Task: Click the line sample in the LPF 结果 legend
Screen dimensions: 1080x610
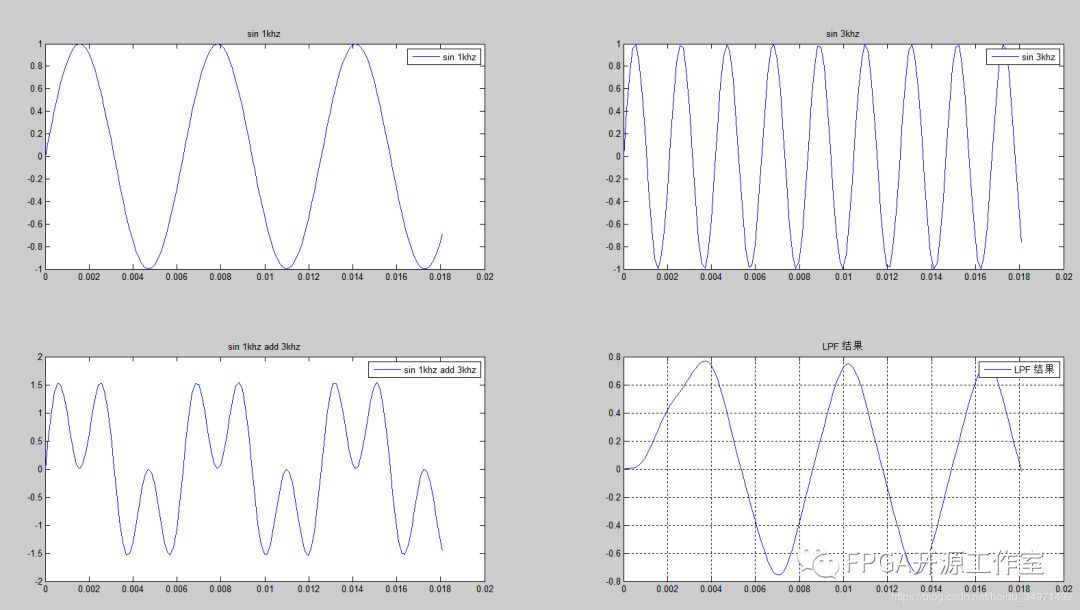Action: coord(996,370)
